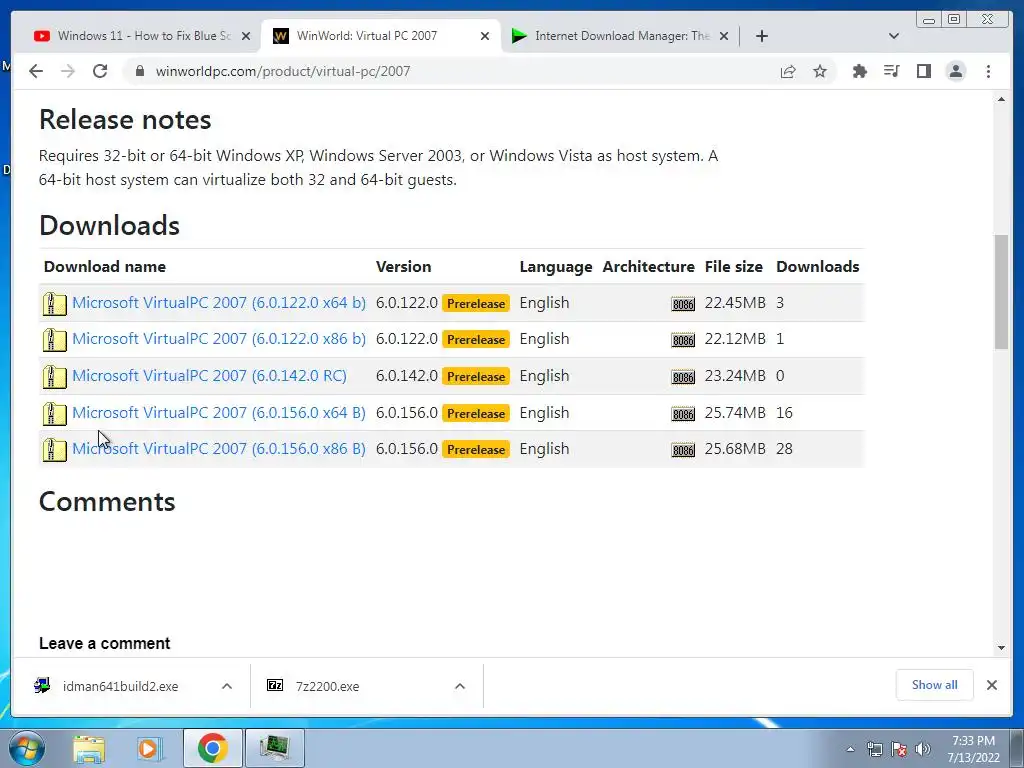Open a new browser tab
This screenshot has height=768, width=1024.
click(x=761, y=36)
